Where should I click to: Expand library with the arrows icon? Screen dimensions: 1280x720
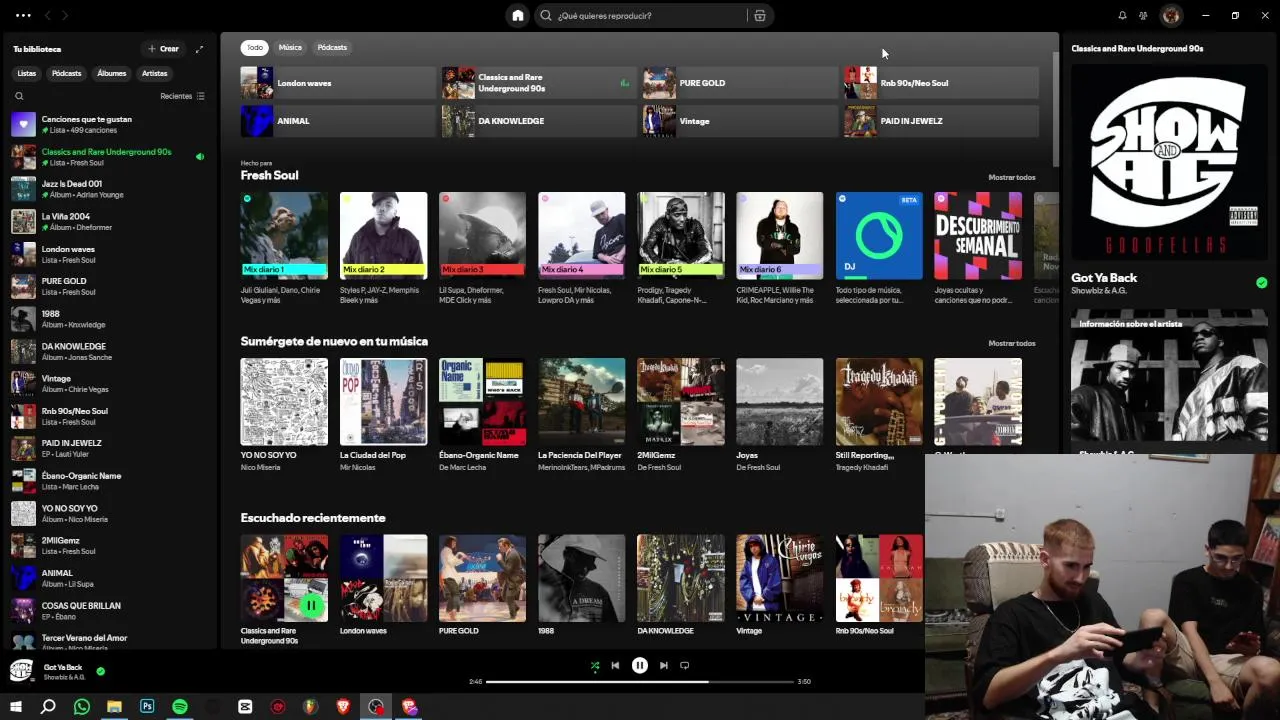coord(199,49)
